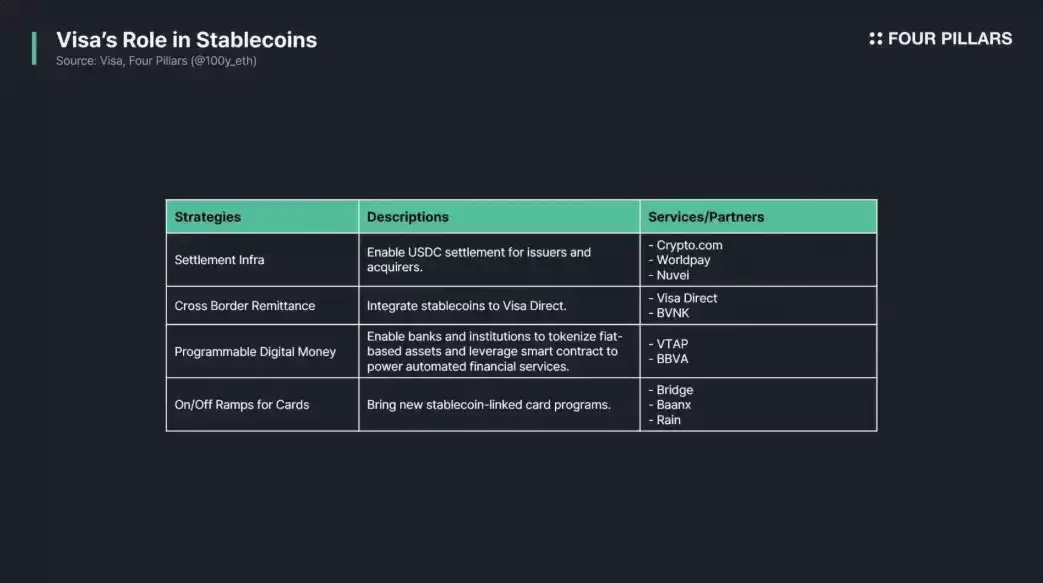Click the green accent bar beside title
This screenshot has width=1043, height=583.
pos(34,48)
